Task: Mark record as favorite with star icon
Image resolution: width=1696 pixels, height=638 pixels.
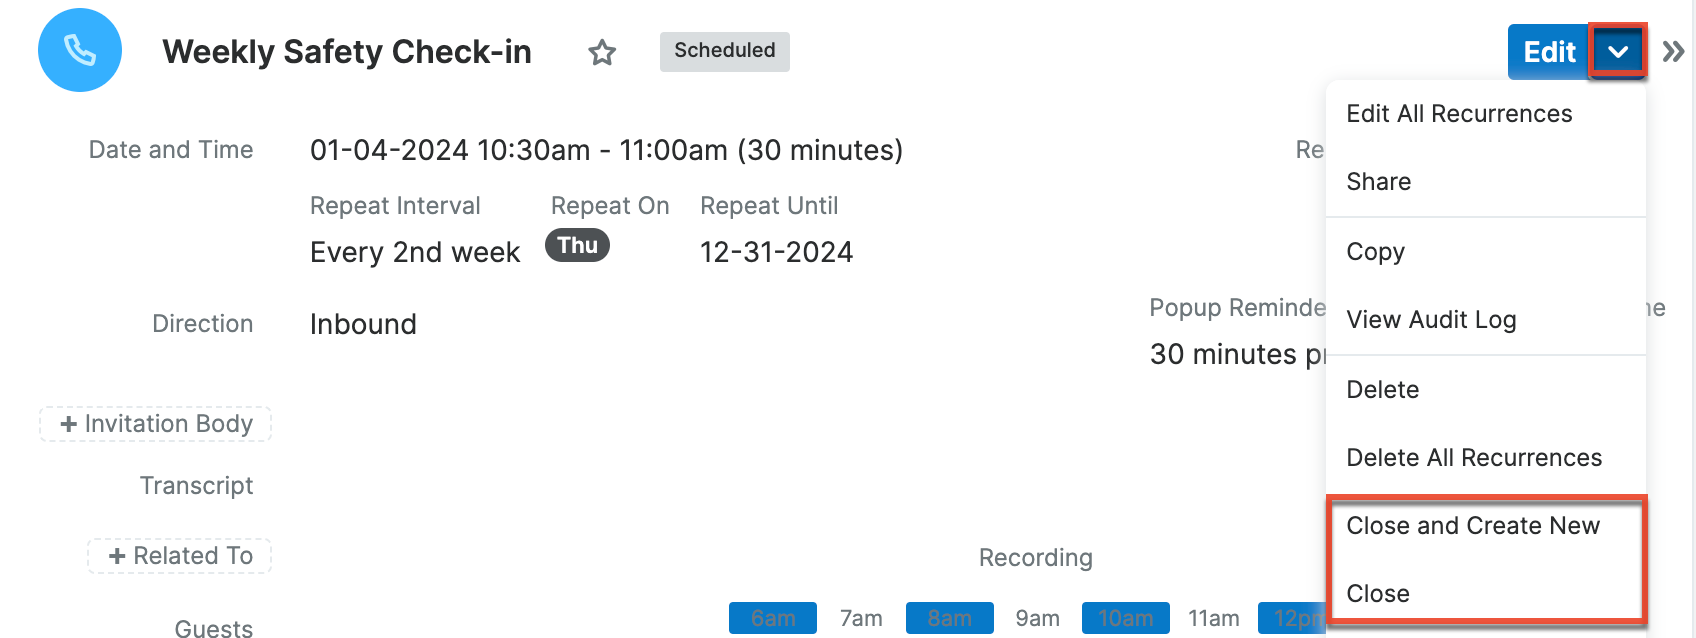Action: click(x=602, y=52)
